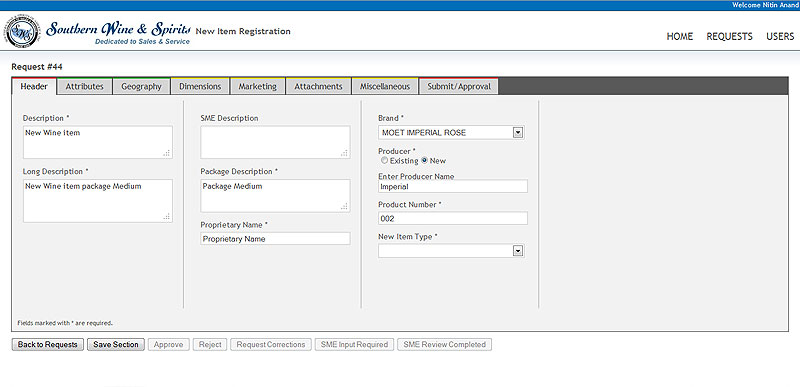Switch to the Dimensions tab
This screenshot has height=387, width=800.
click(x=200, y=87)
